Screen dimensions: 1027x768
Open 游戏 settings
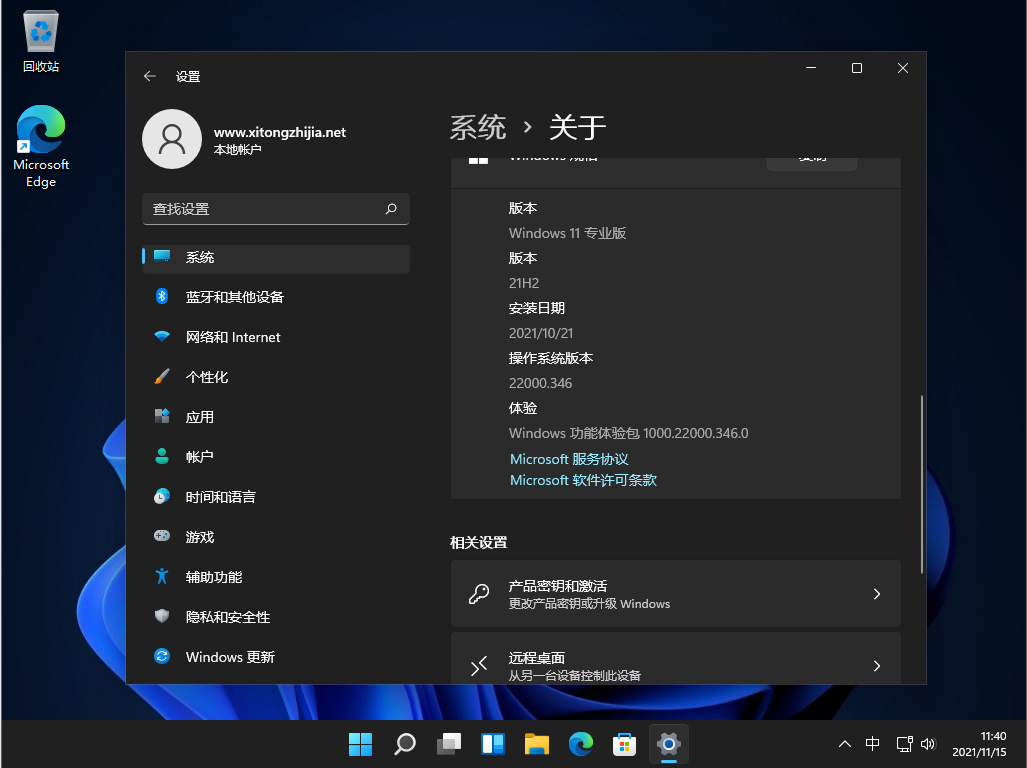tap(201, 536)
